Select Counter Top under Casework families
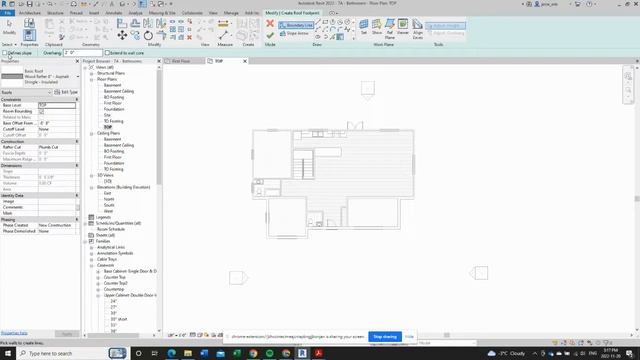Image resolution: width=640 pixels, height=360 pixels. [x=115, y=277]
